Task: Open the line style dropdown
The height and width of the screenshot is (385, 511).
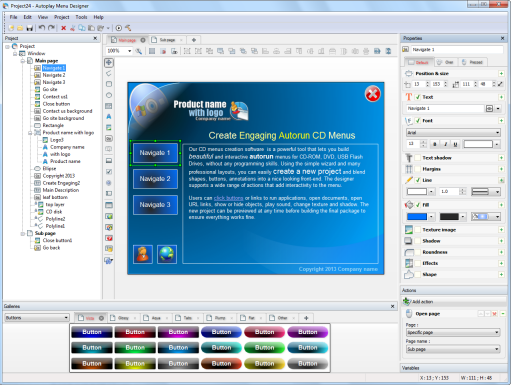Action: coord(486,192)
